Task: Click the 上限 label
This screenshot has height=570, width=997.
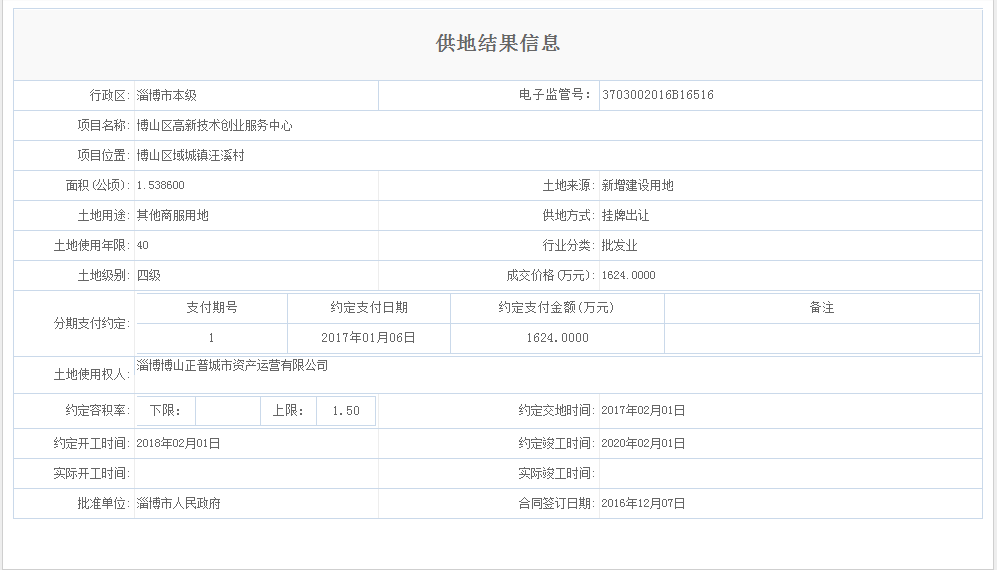Action: pyautogui.click(x=288, y=410)
